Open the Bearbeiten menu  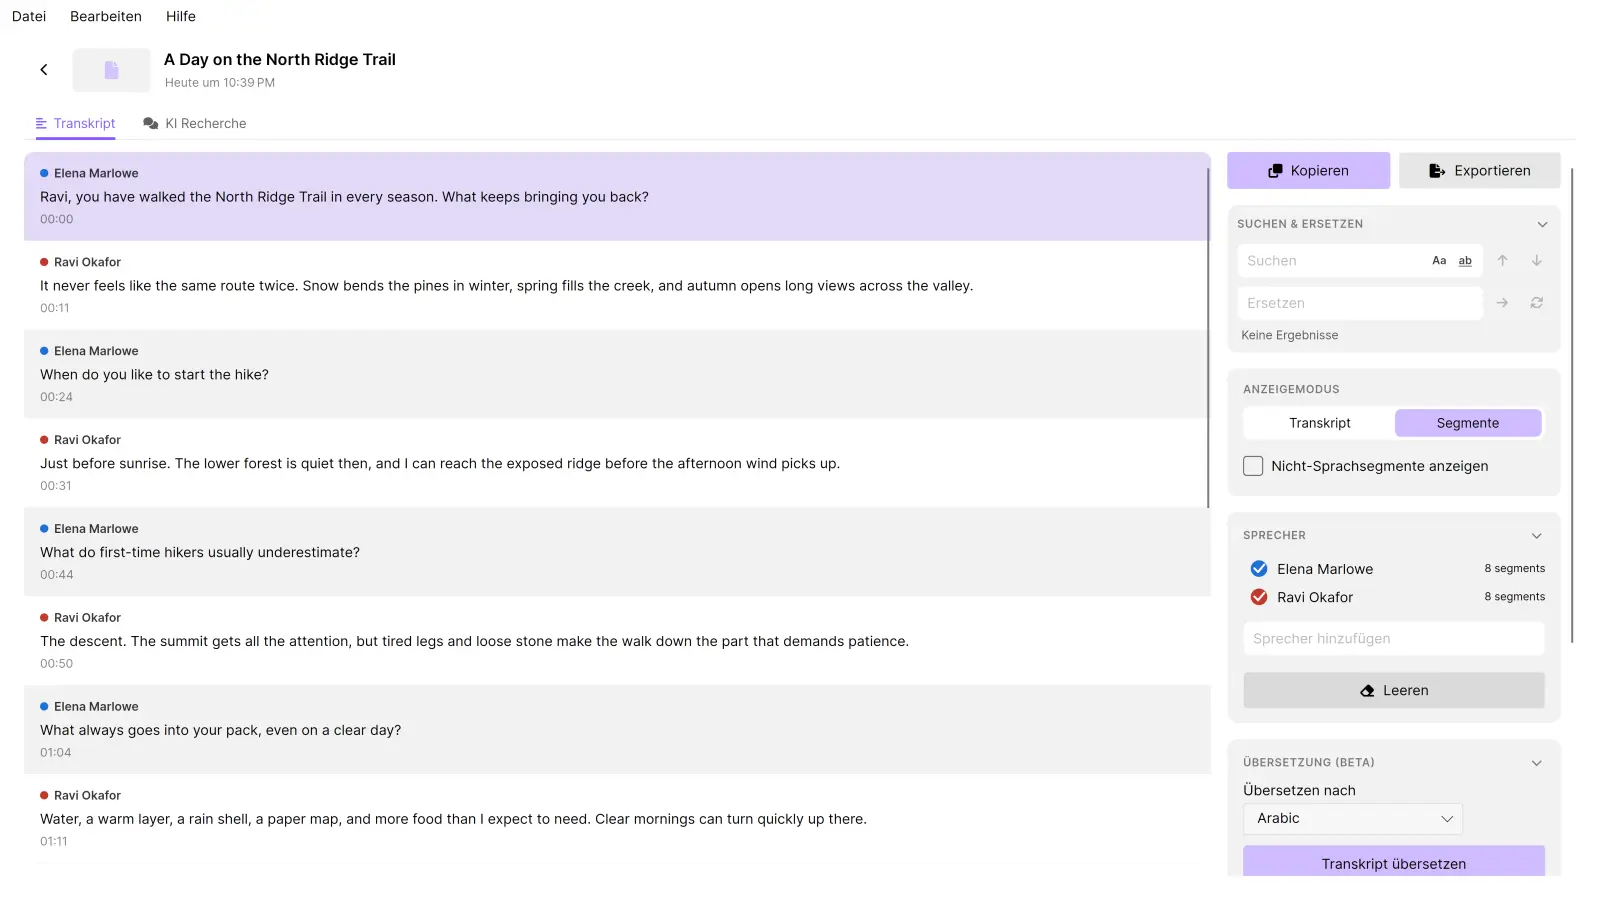[x=106, y=16]
